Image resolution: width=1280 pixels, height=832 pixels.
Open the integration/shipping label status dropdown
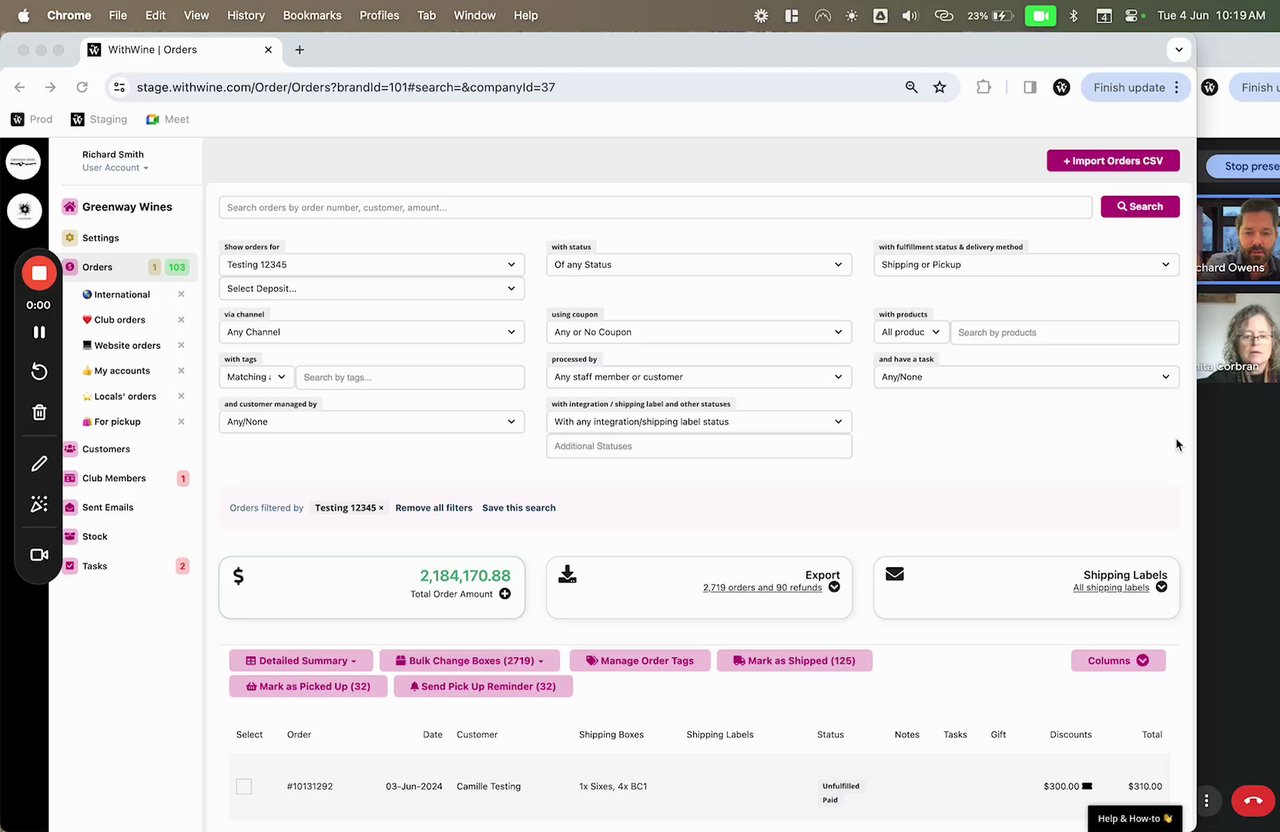click(699, 422)
